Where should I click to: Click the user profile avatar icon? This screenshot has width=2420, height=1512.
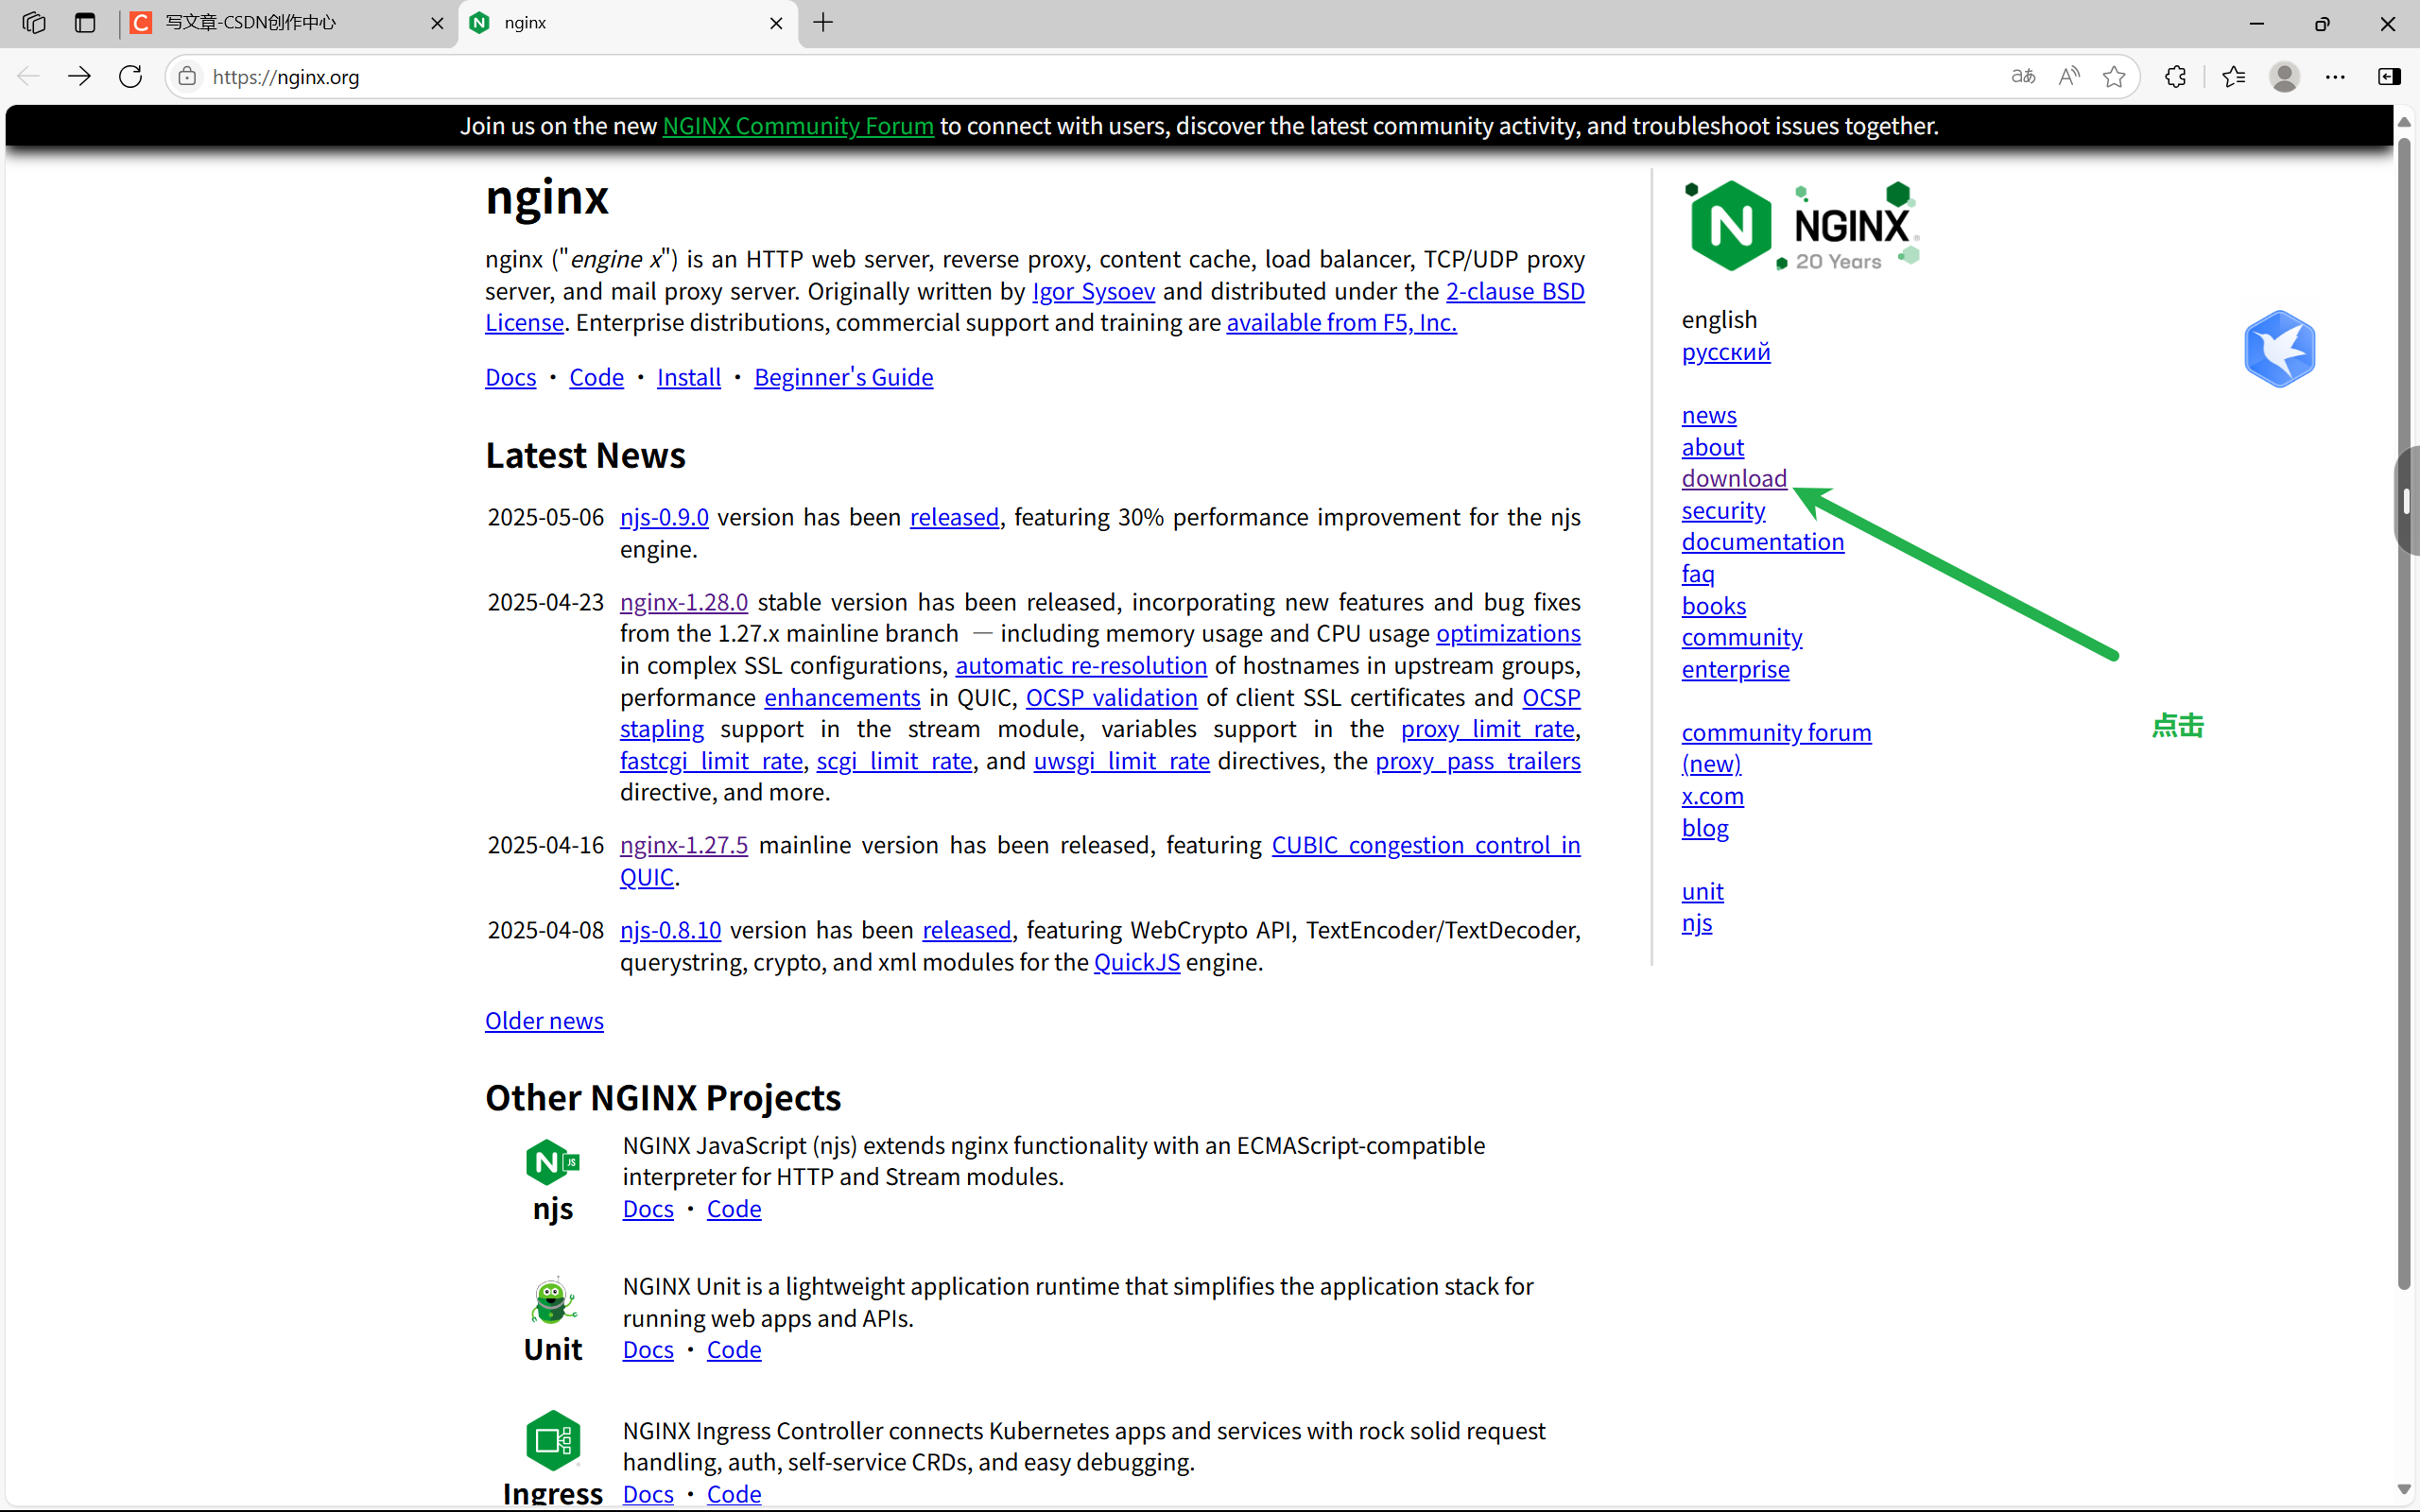[2284, 76]
